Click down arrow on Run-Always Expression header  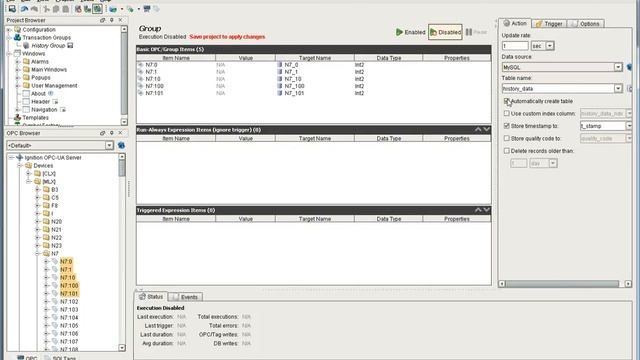(487, 129)
